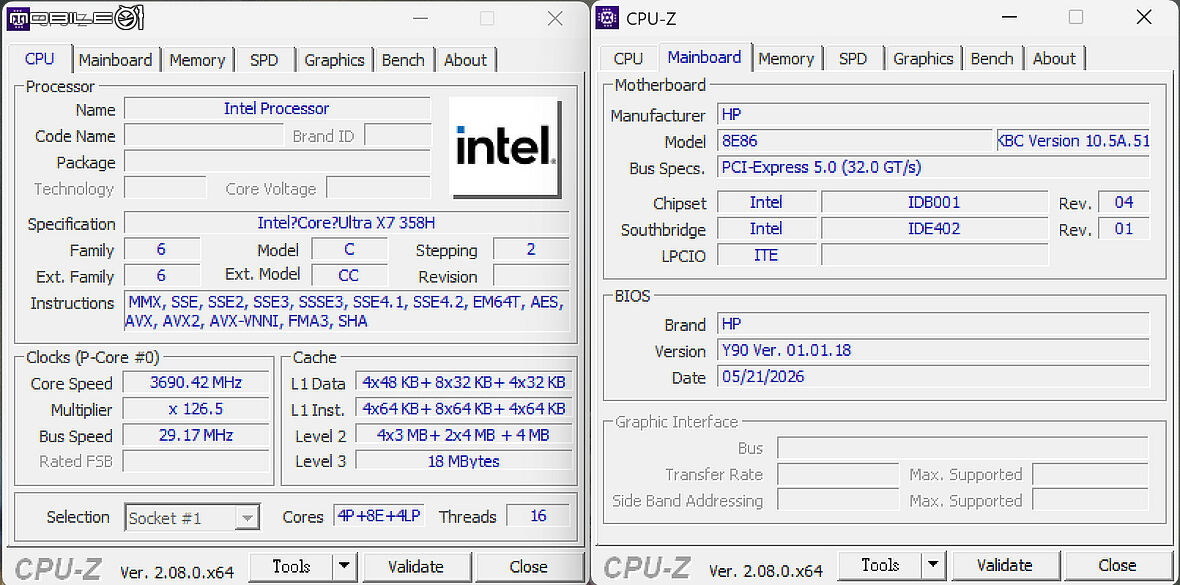Open the Bench tab in the left window

click(403, 59)
